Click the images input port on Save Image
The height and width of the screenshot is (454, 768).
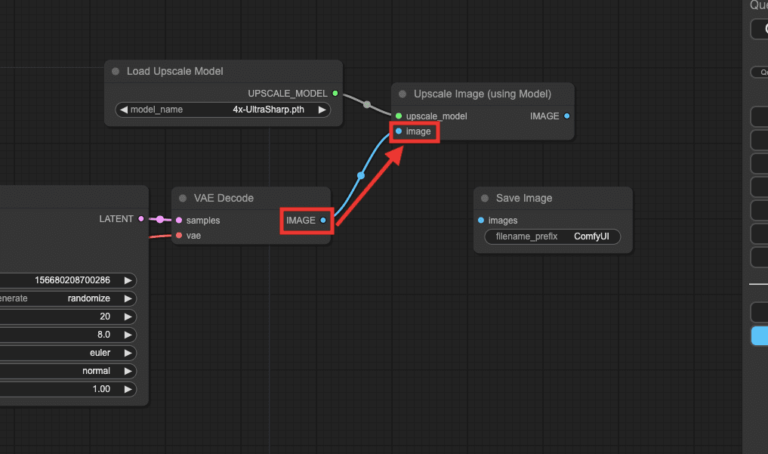(481, 220)
